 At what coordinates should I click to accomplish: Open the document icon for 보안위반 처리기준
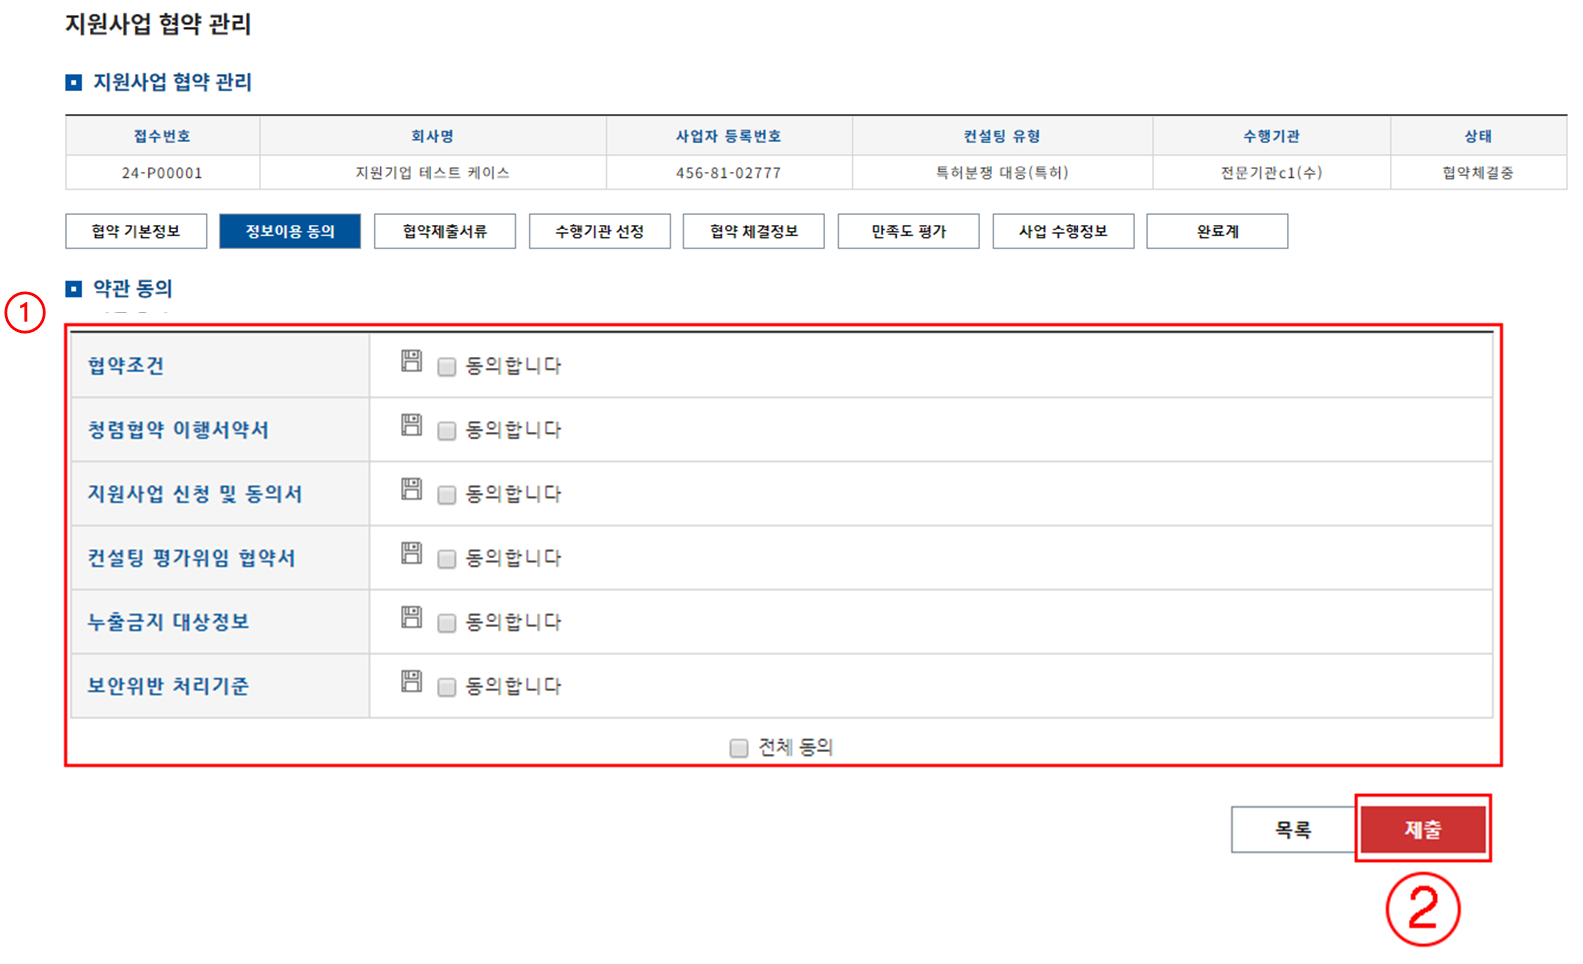coord(411,681)
